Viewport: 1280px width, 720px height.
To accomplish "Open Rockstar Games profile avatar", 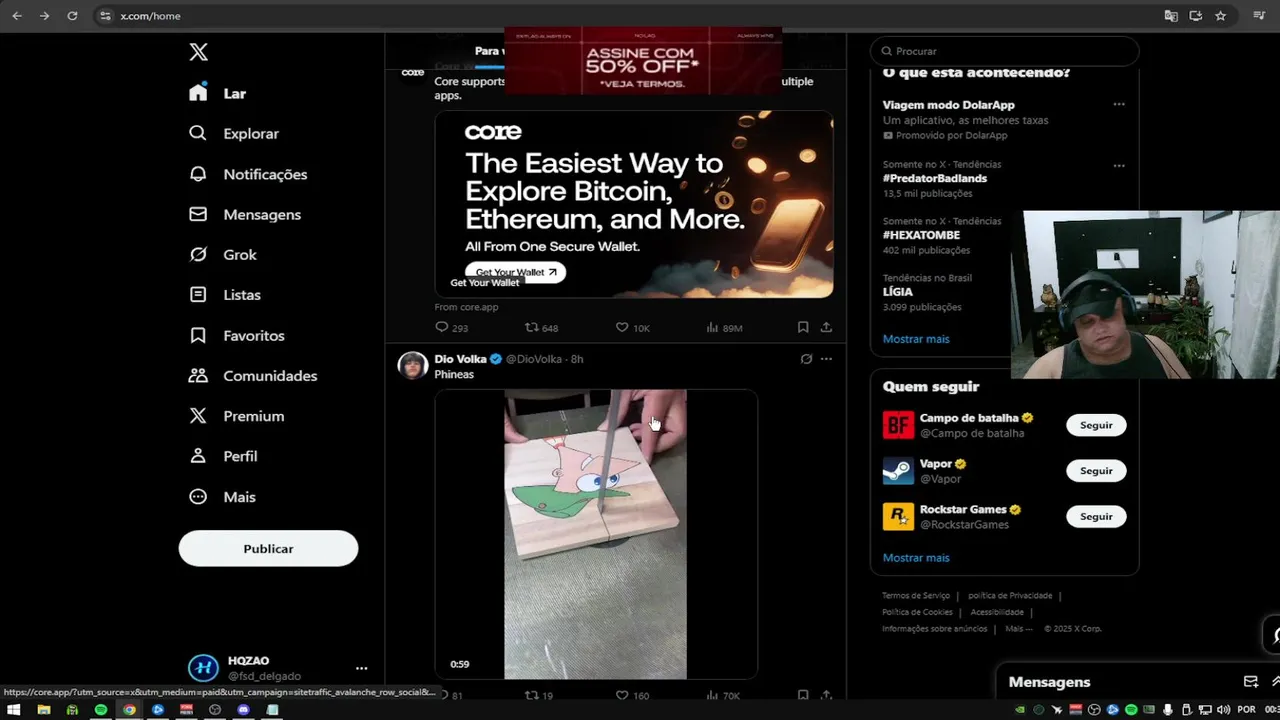I will pyautogui.click(x=898, y=517).
